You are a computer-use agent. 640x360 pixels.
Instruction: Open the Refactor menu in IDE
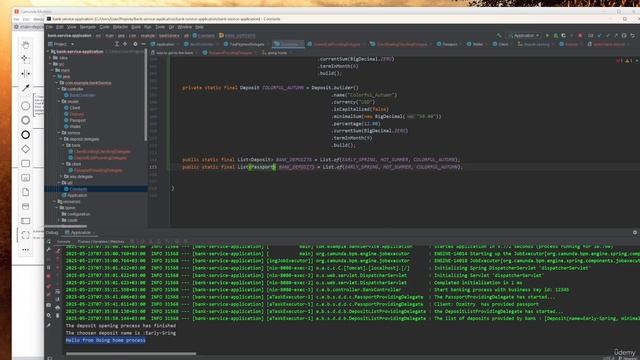[120, 27]
